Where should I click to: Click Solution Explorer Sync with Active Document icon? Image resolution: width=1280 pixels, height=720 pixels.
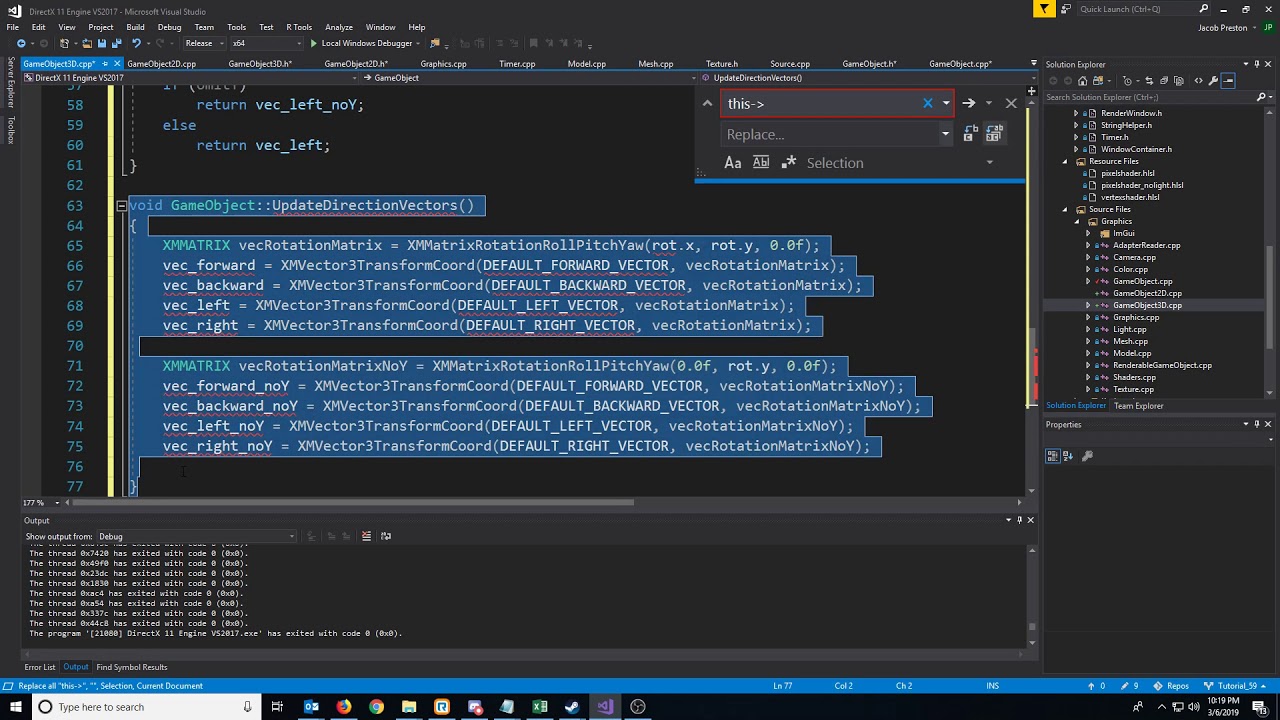(x=1149, y=81)
